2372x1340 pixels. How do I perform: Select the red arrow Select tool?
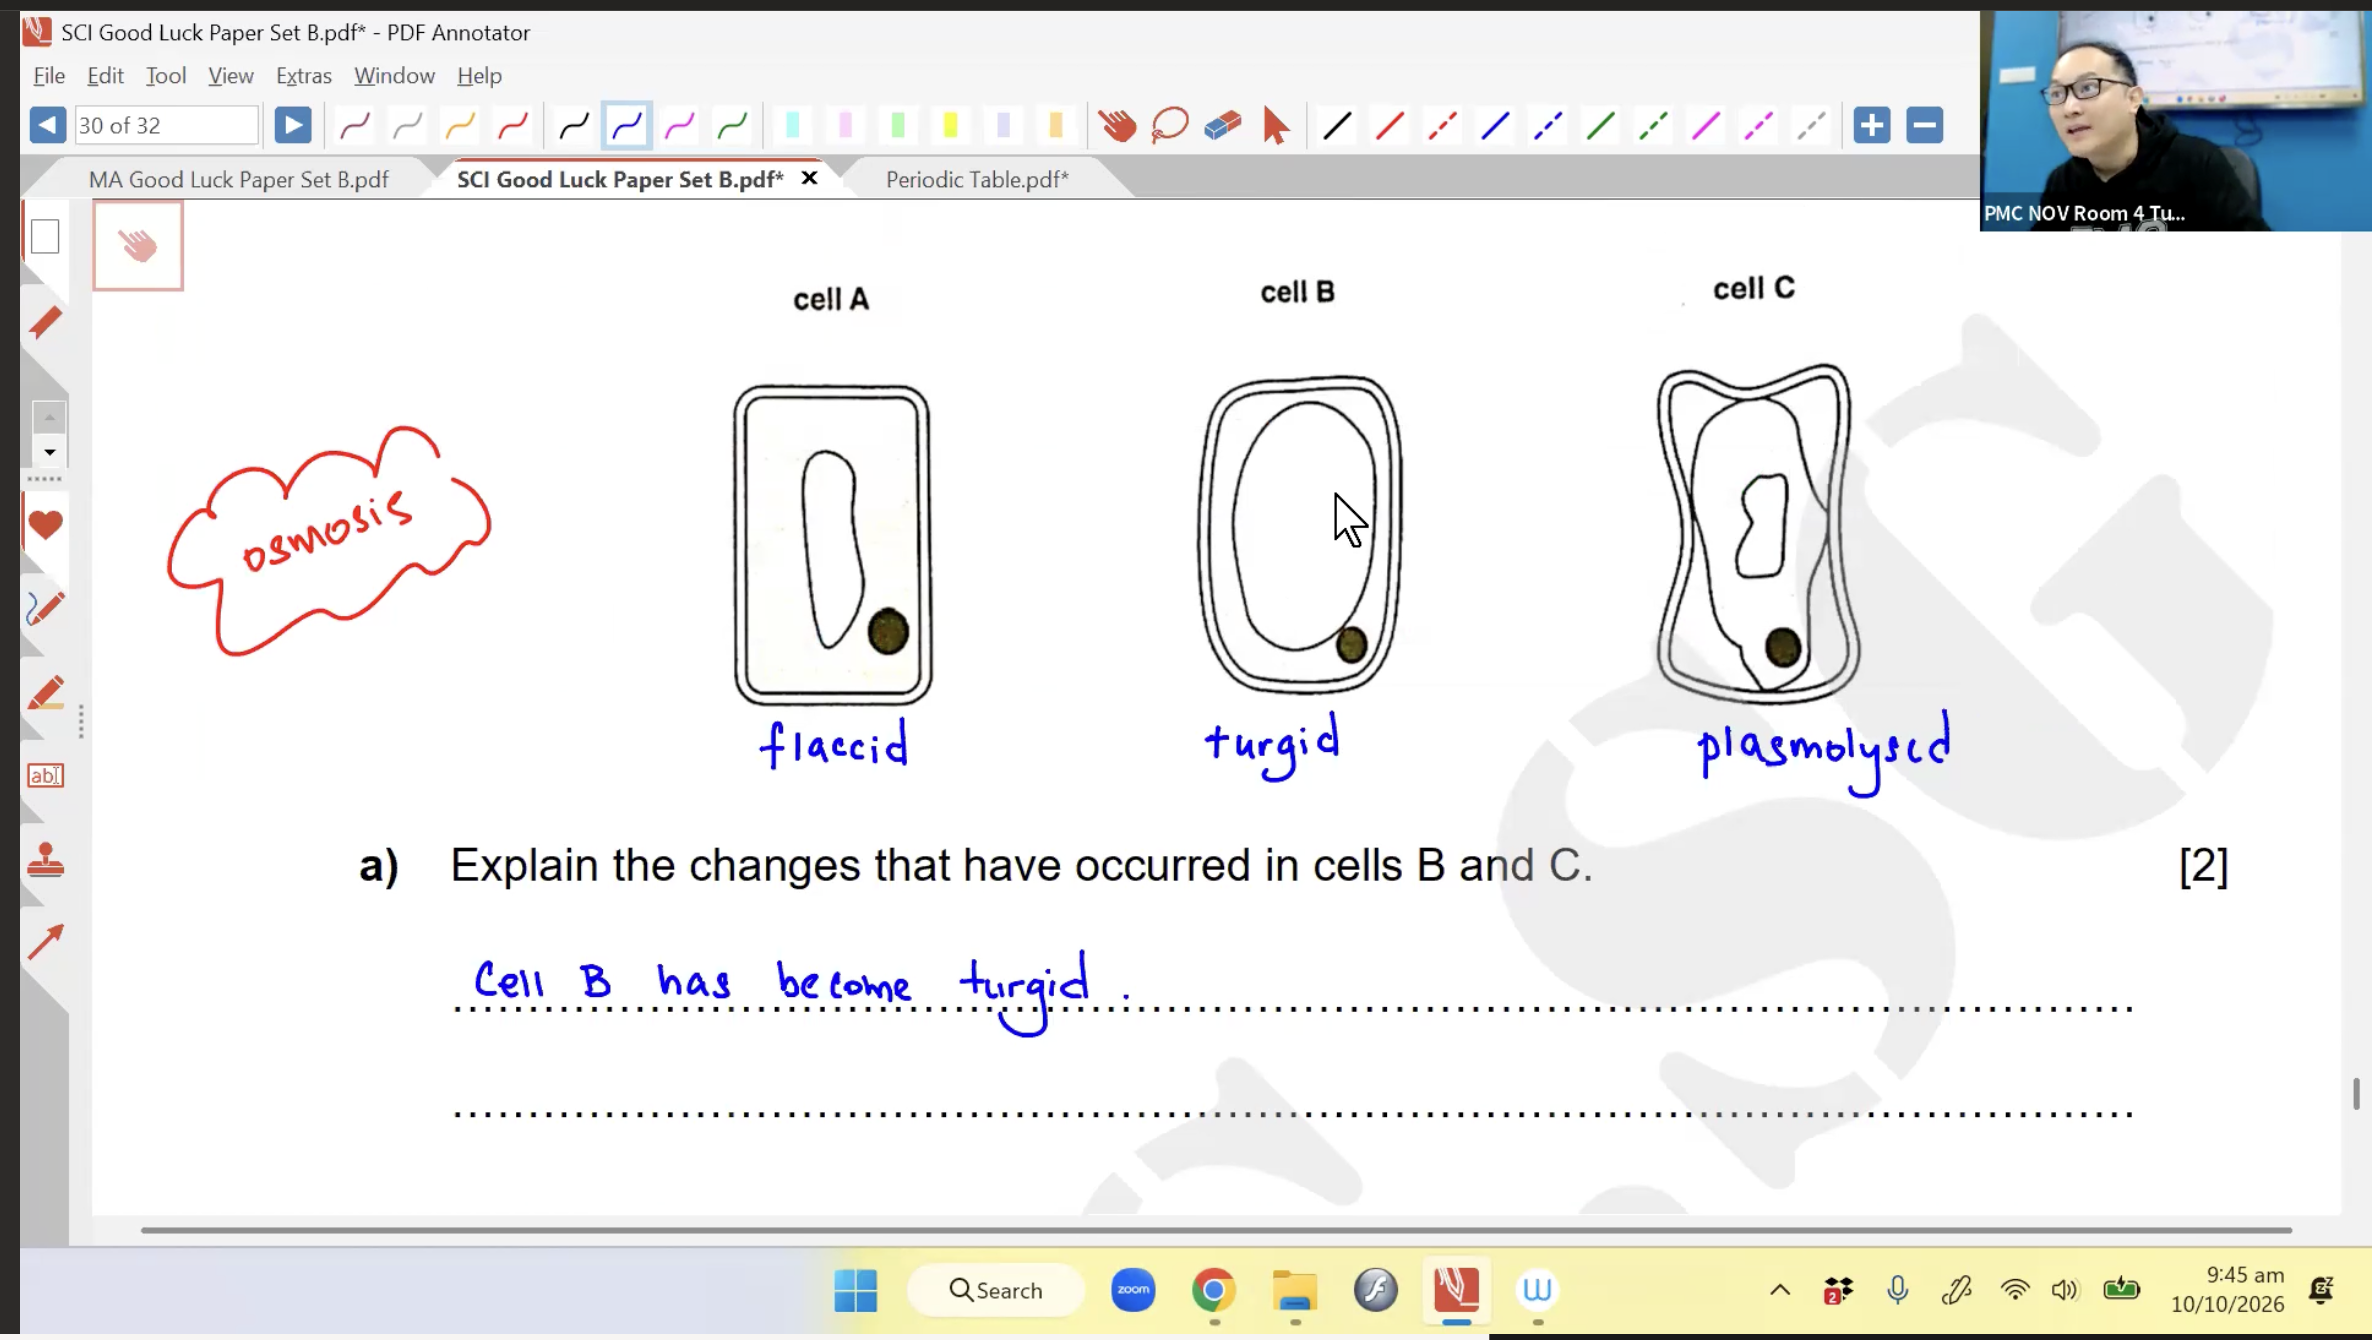(x=1276, y=125)
